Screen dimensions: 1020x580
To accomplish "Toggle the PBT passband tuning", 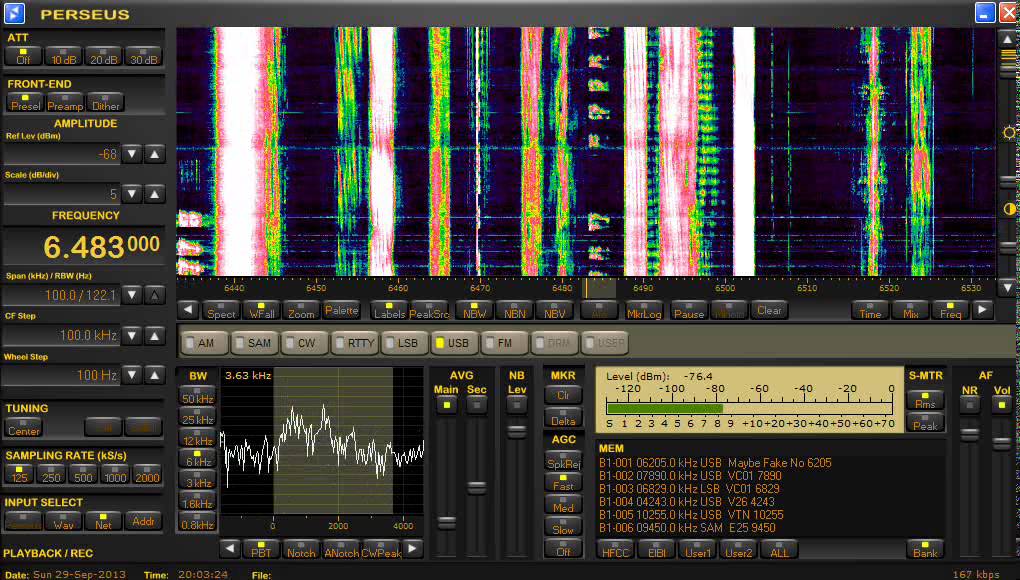I will 261,549.
